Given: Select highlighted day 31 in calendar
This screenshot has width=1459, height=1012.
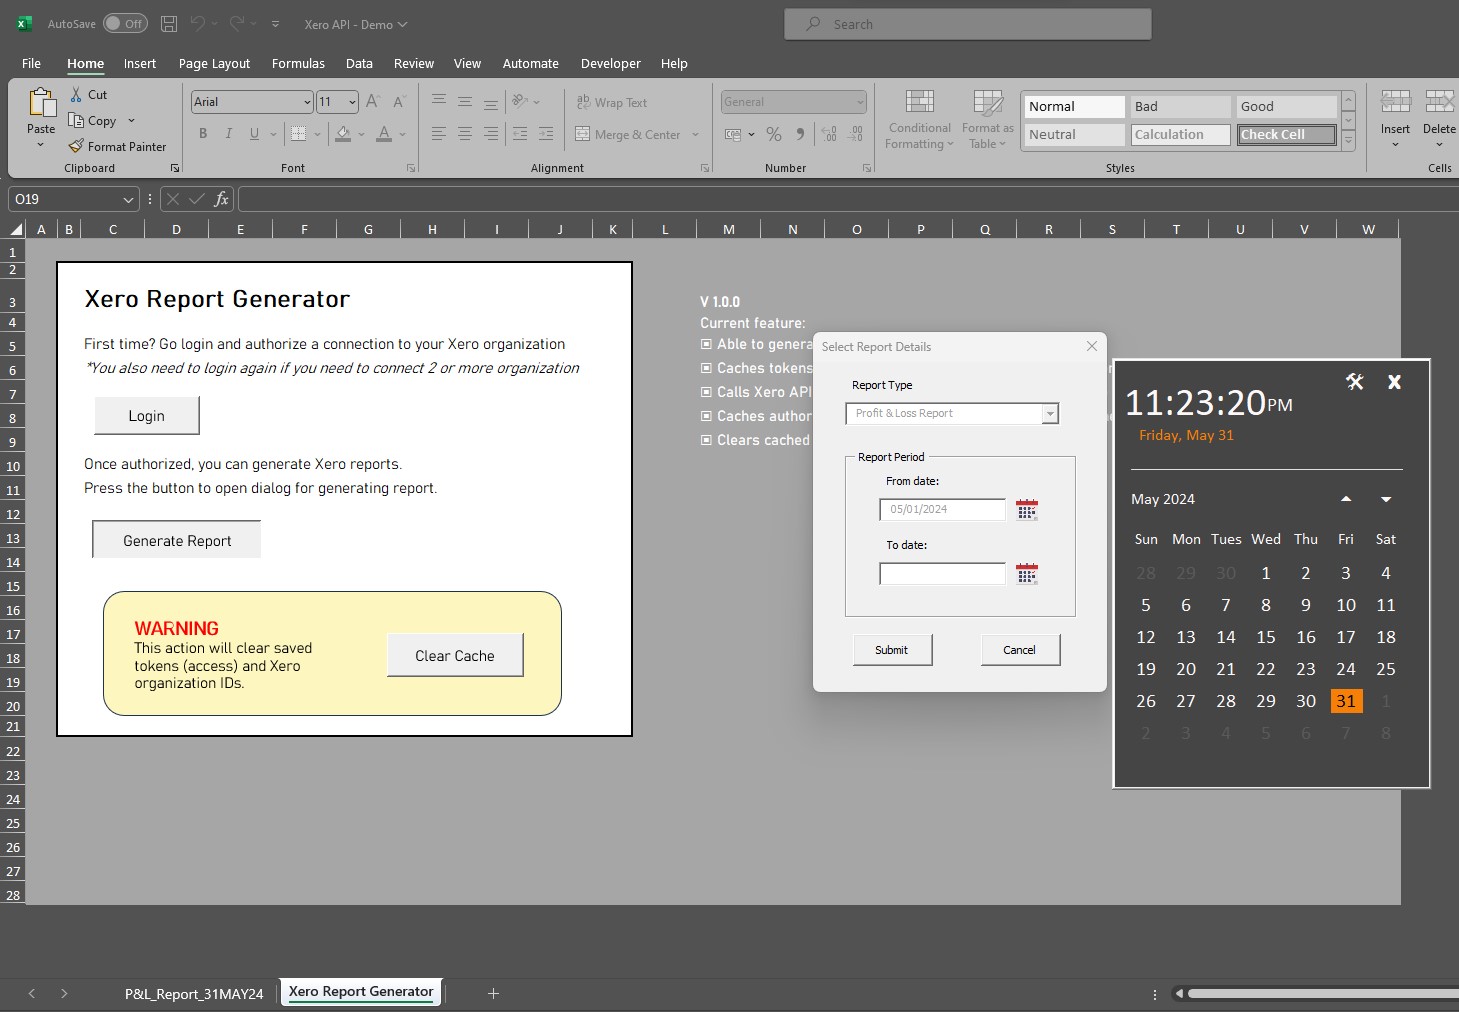Looking at the screenshot, I should (x=1346, y=701).
